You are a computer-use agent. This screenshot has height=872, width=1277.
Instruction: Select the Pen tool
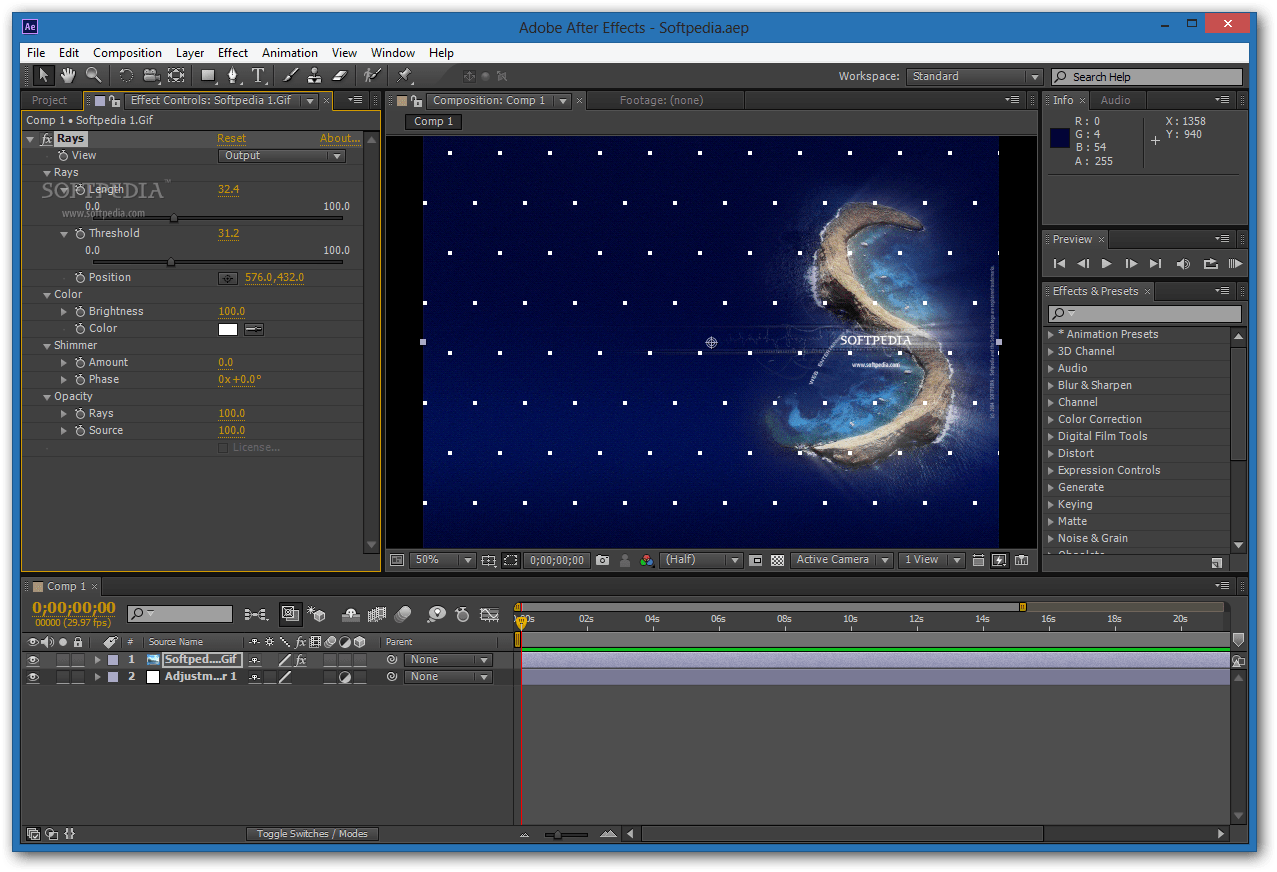(x=233, y=75)
